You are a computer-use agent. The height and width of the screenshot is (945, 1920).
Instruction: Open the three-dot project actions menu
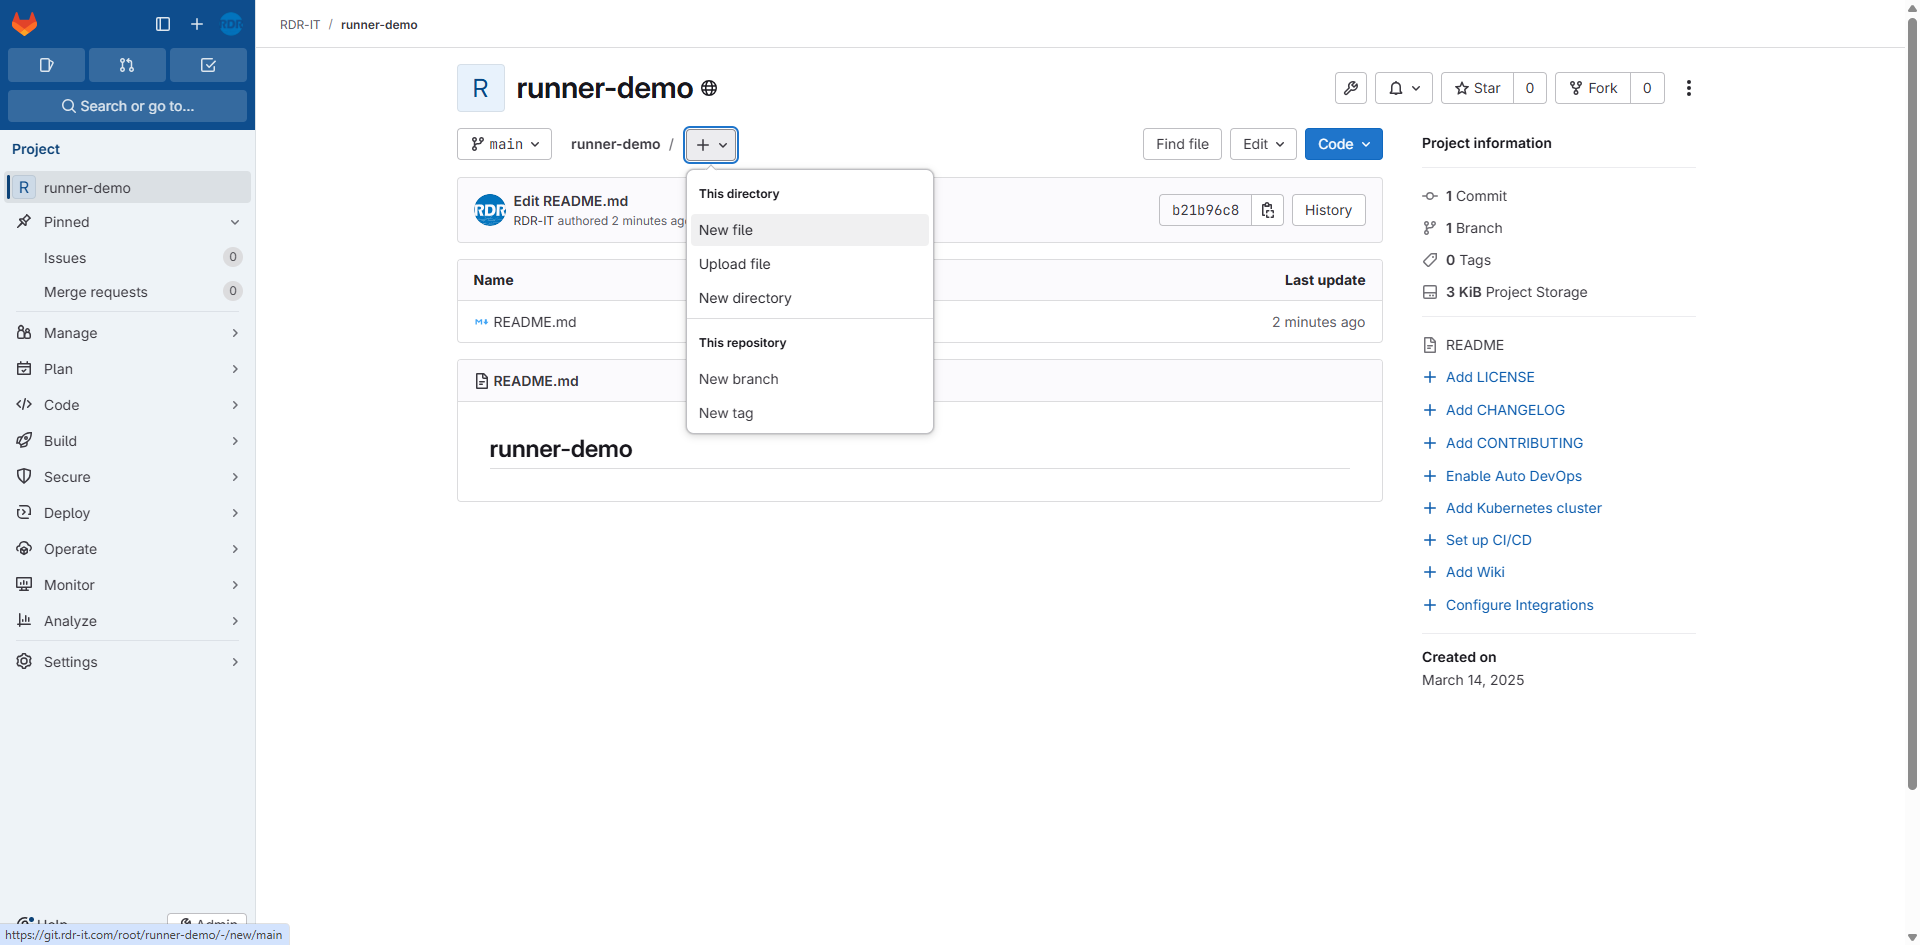(1688, 88)
